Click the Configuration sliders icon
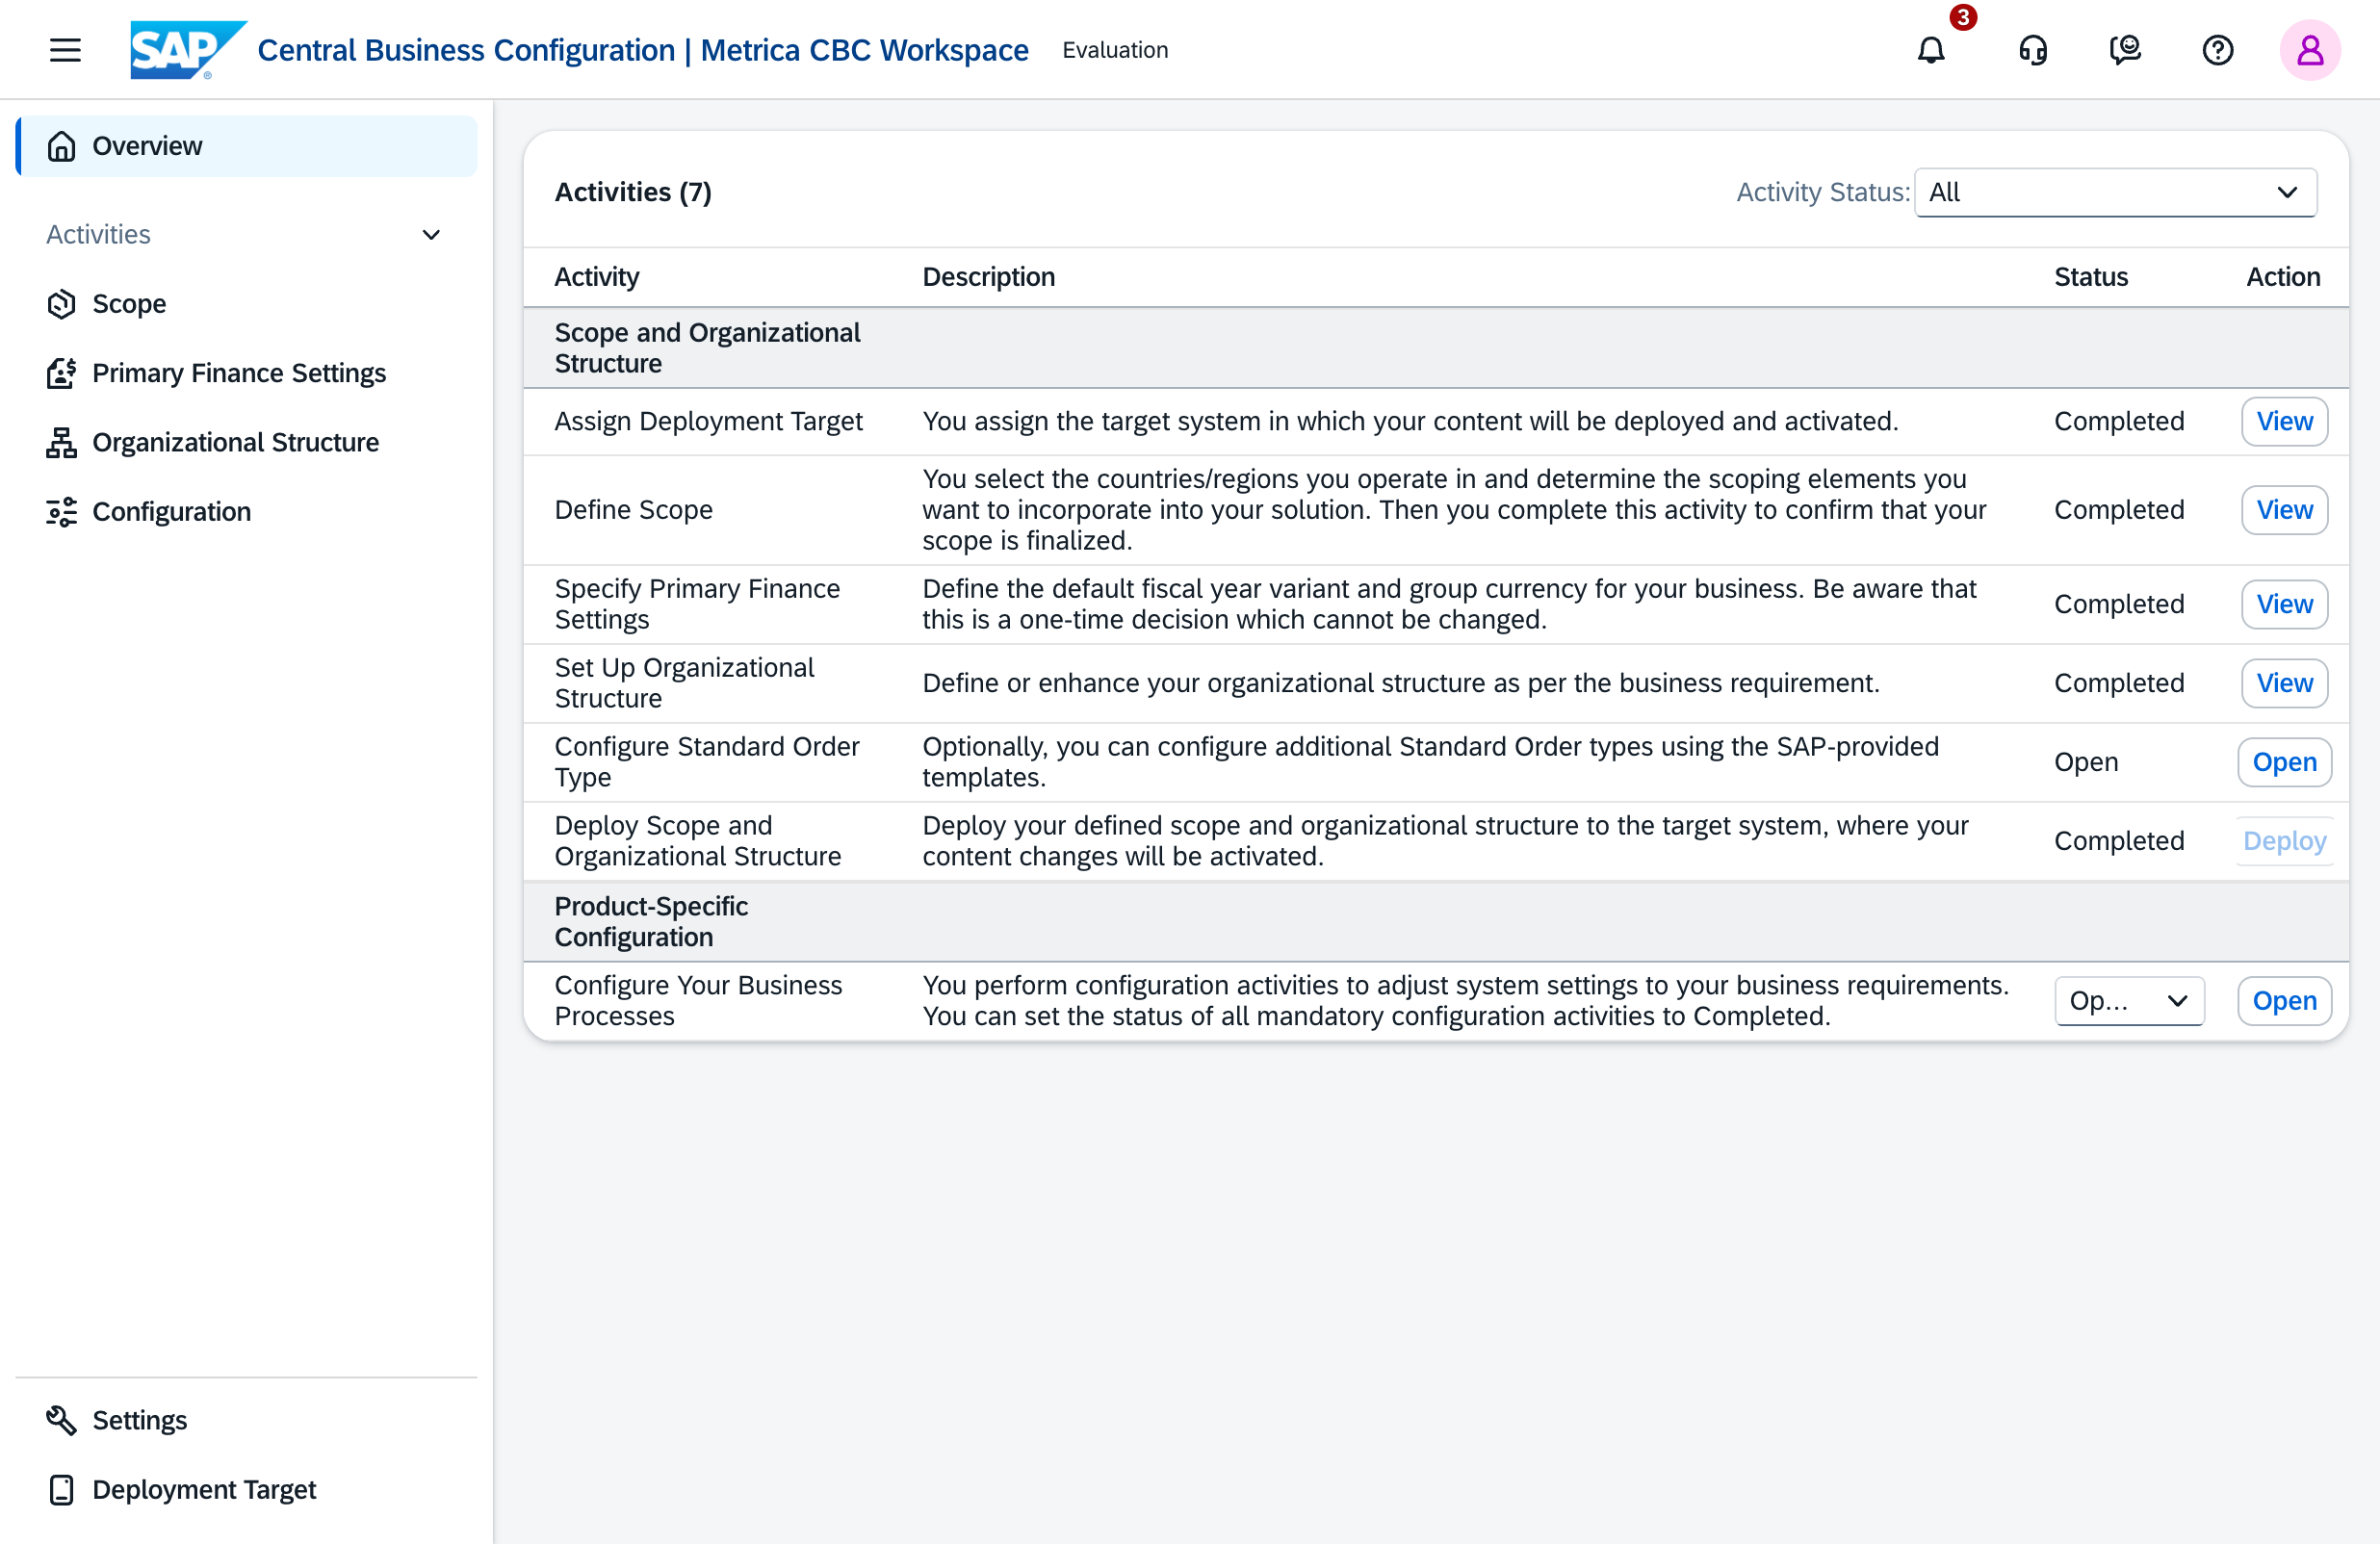 point(62,512)
